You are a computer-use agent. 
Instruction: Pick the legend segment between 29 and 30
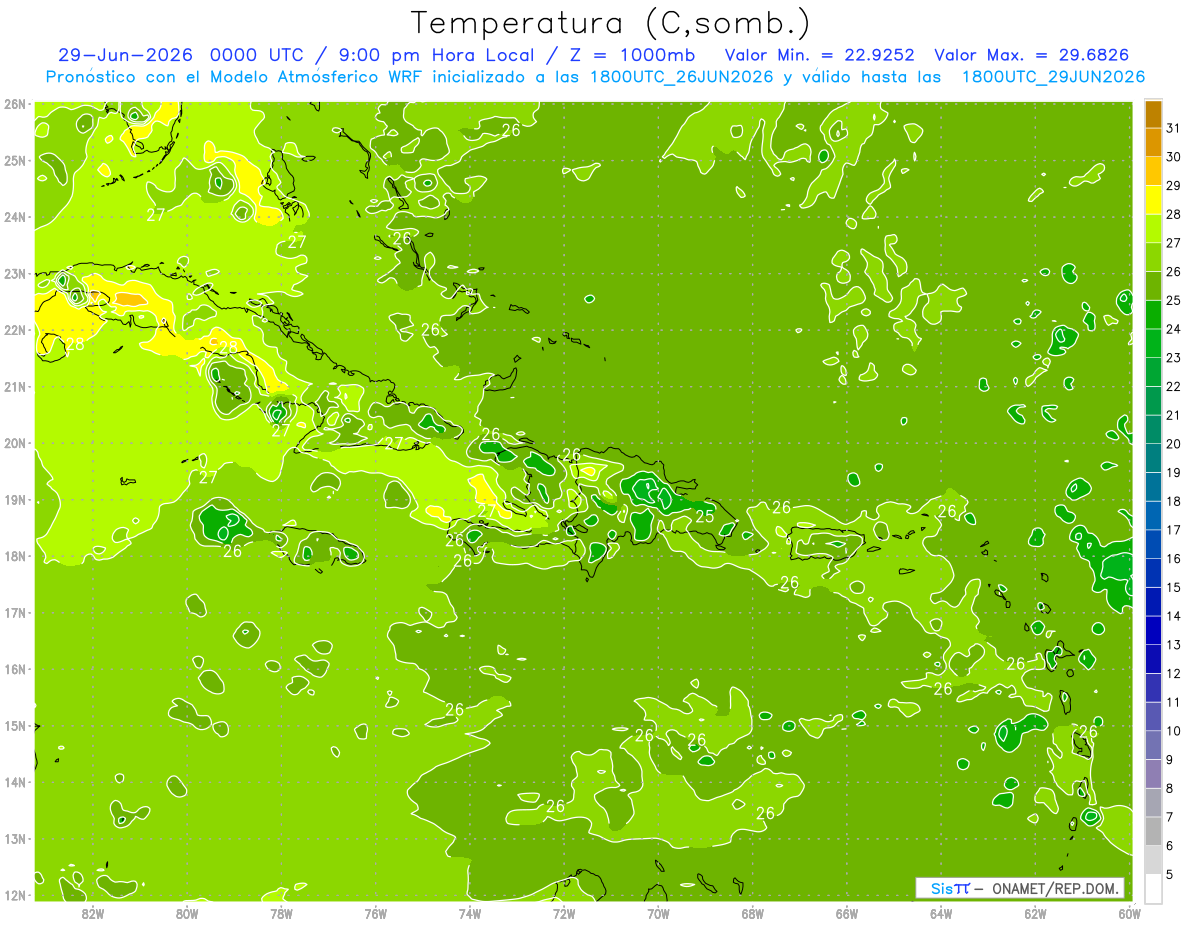(x=1153, y=172)
